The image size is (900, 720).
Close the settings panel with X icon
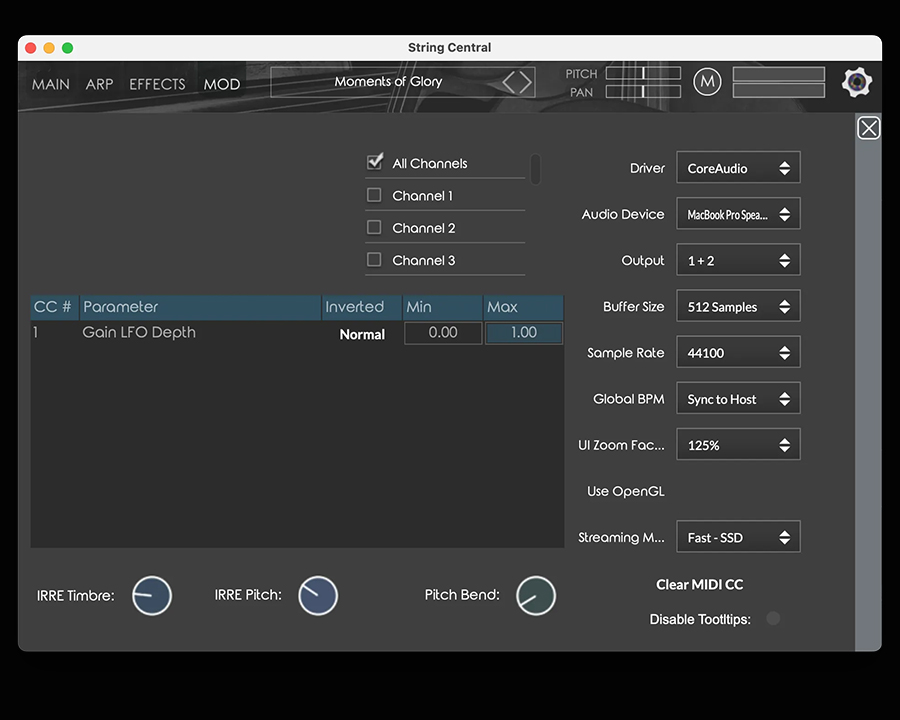tap(868, 128)
